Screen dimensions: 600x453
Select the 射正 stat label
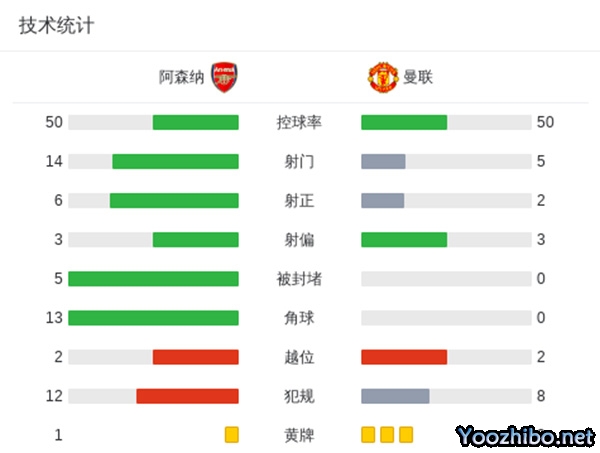299,201
